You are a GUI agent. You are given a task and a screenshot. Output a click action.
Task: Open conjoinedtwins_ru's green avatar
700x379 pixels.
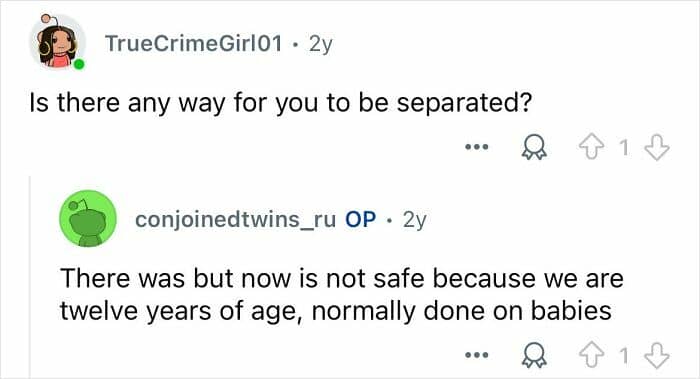(x=88, y=219)
